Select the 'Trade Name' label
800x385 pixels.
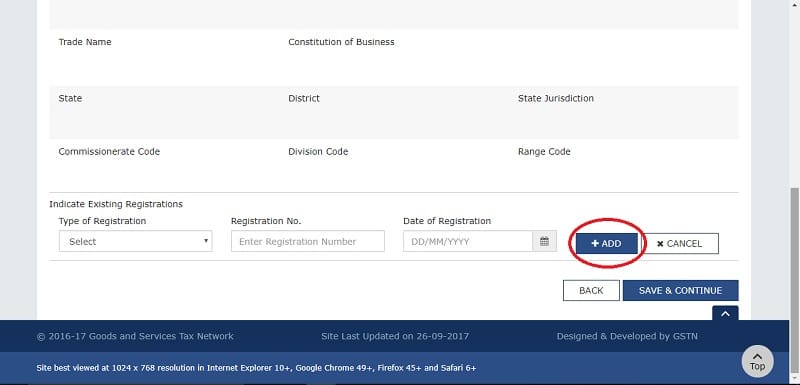[85, 42]
